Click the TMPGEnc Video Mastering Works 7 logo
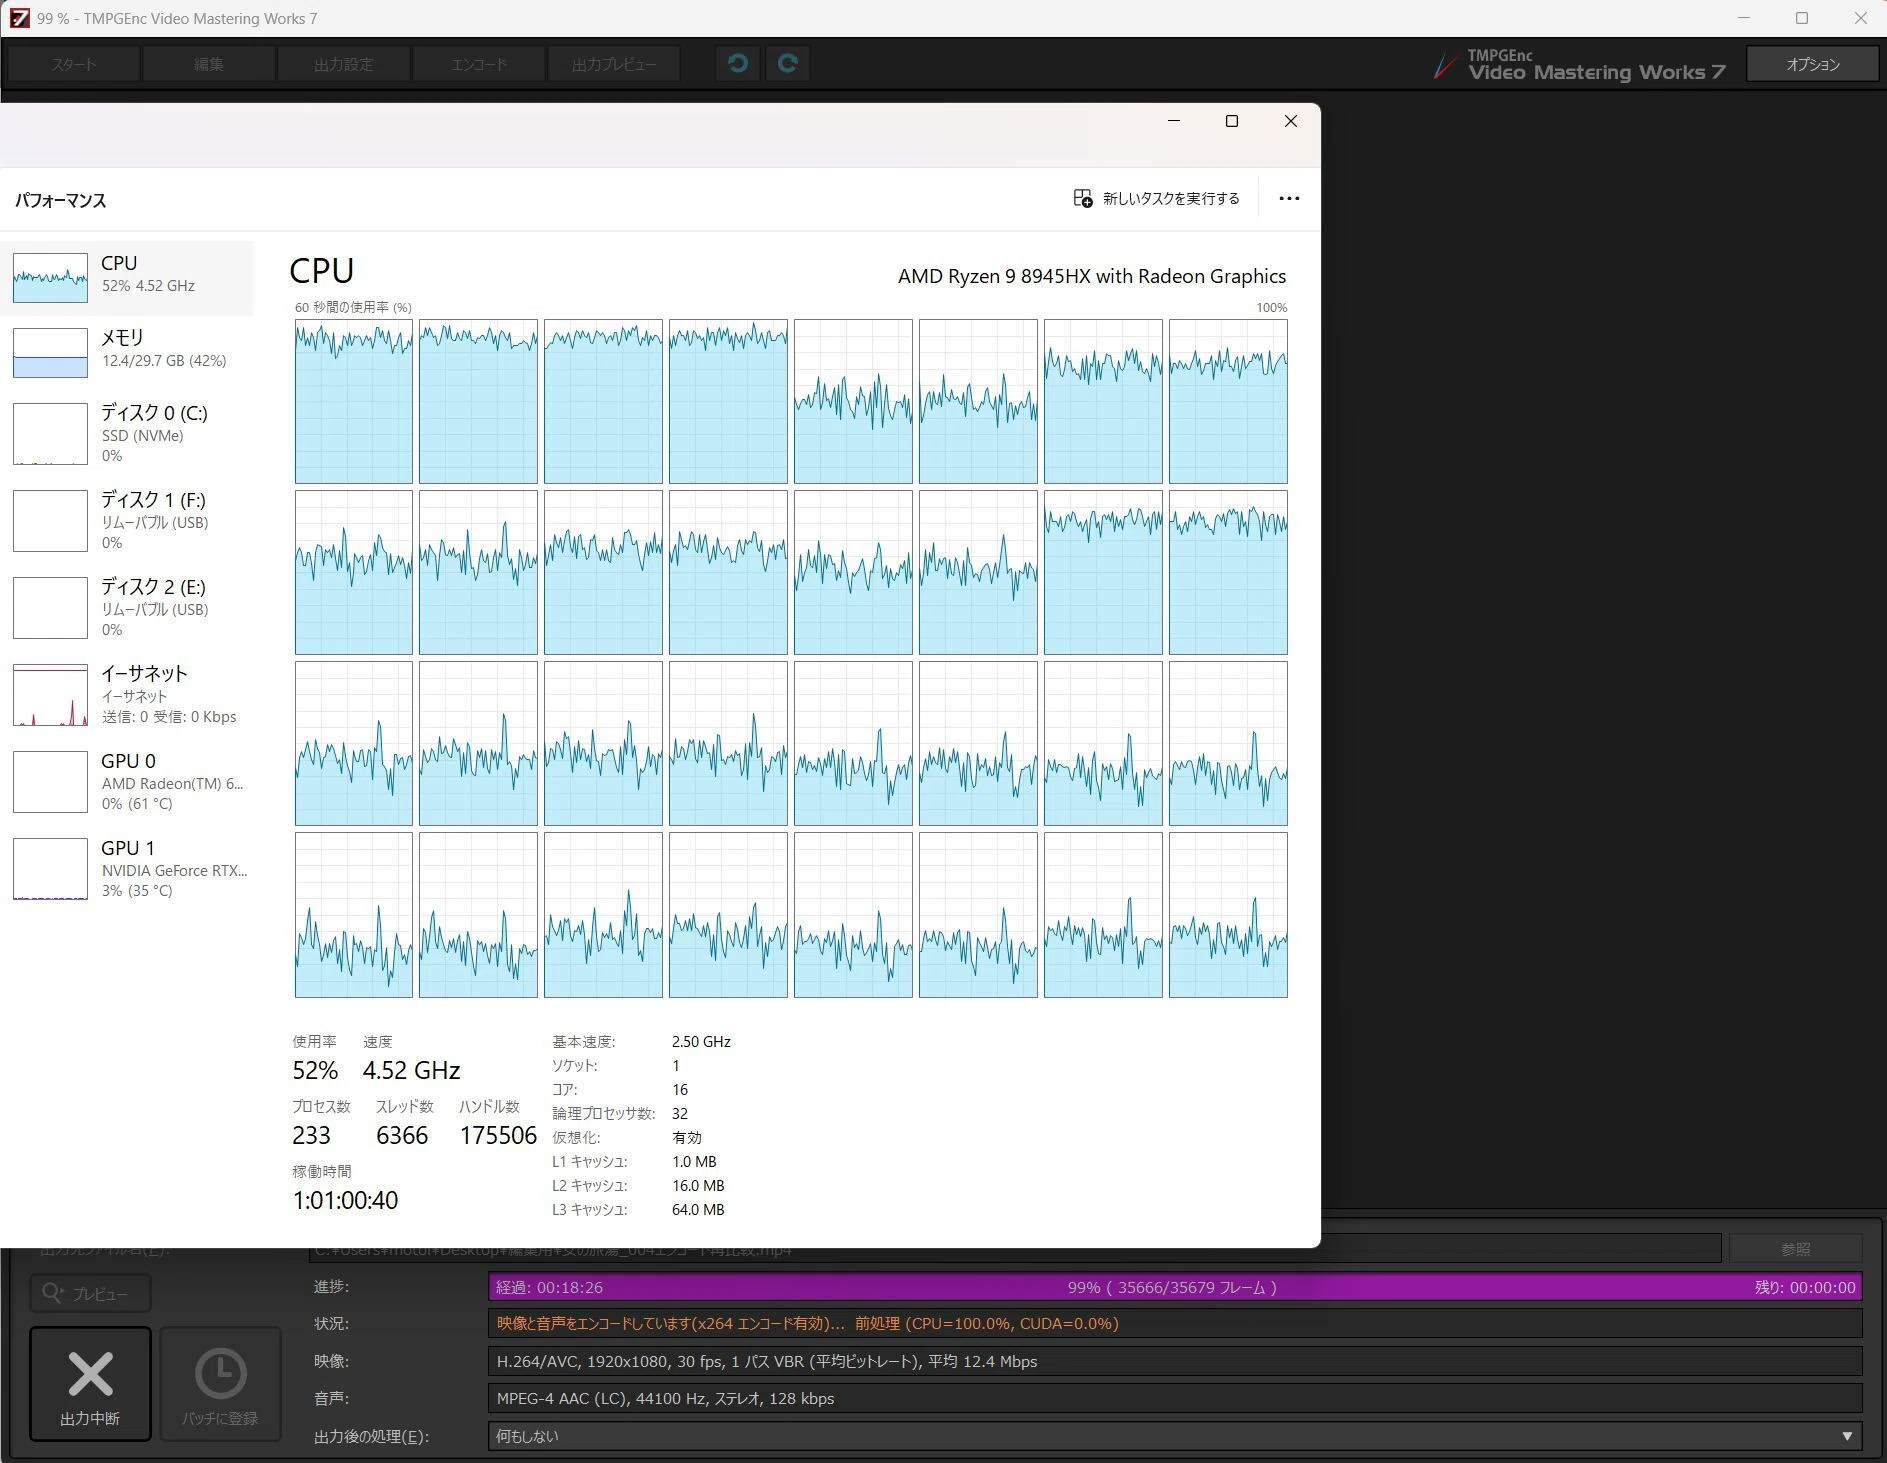The width and height of the screenshot is (1887, 1463). 1580,65
